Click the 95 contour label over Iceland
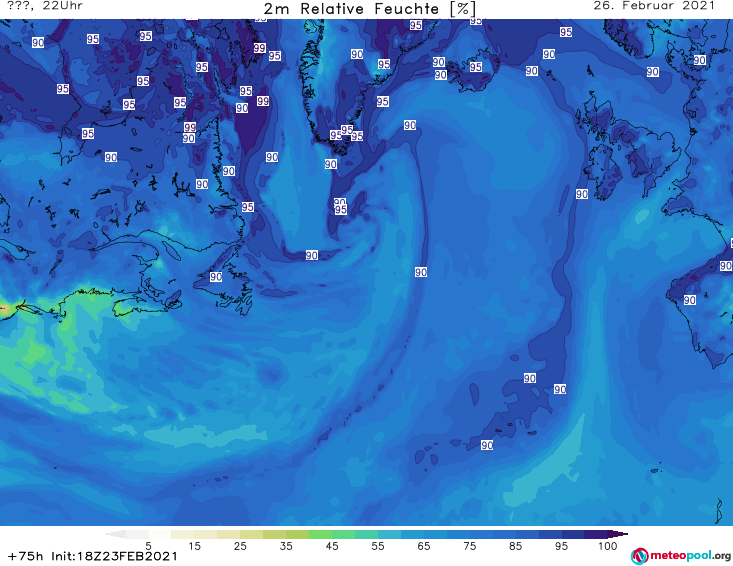The image size is (733, 566). 476,67
